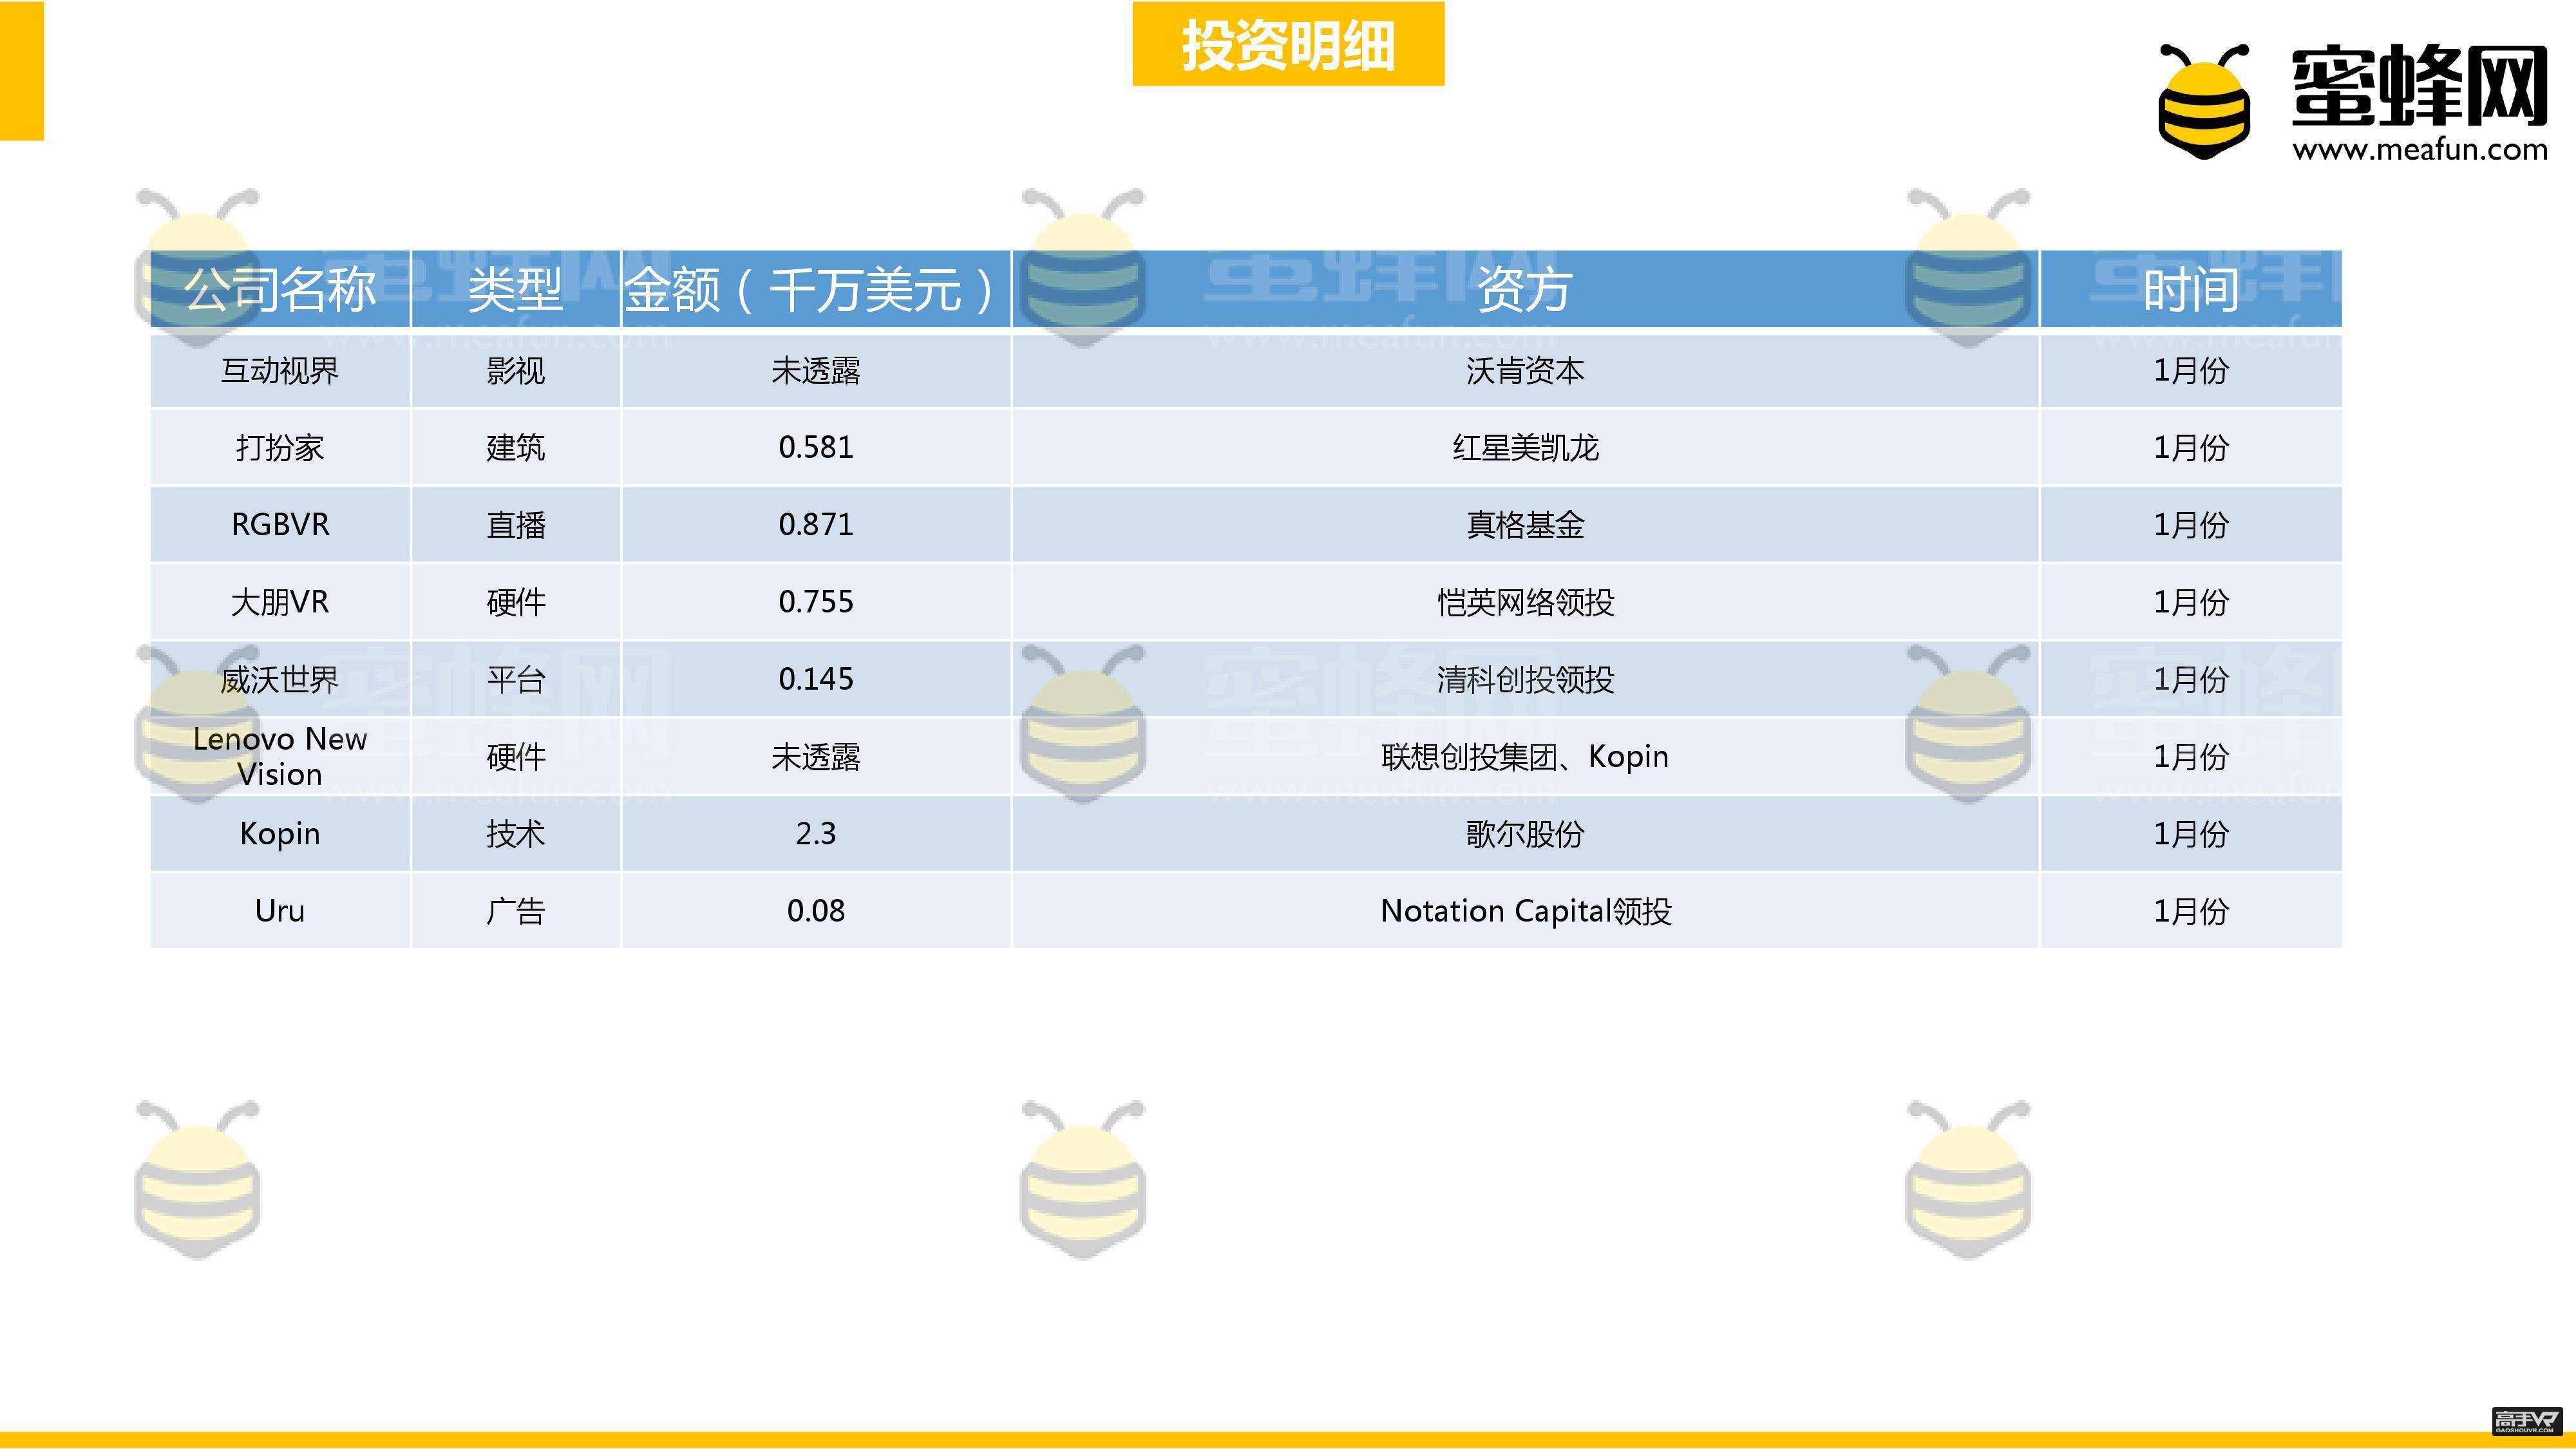The height and width of the screenshot is (1449, 2576).
Task: Click the 直播 type cell
Action: (516, 525)
